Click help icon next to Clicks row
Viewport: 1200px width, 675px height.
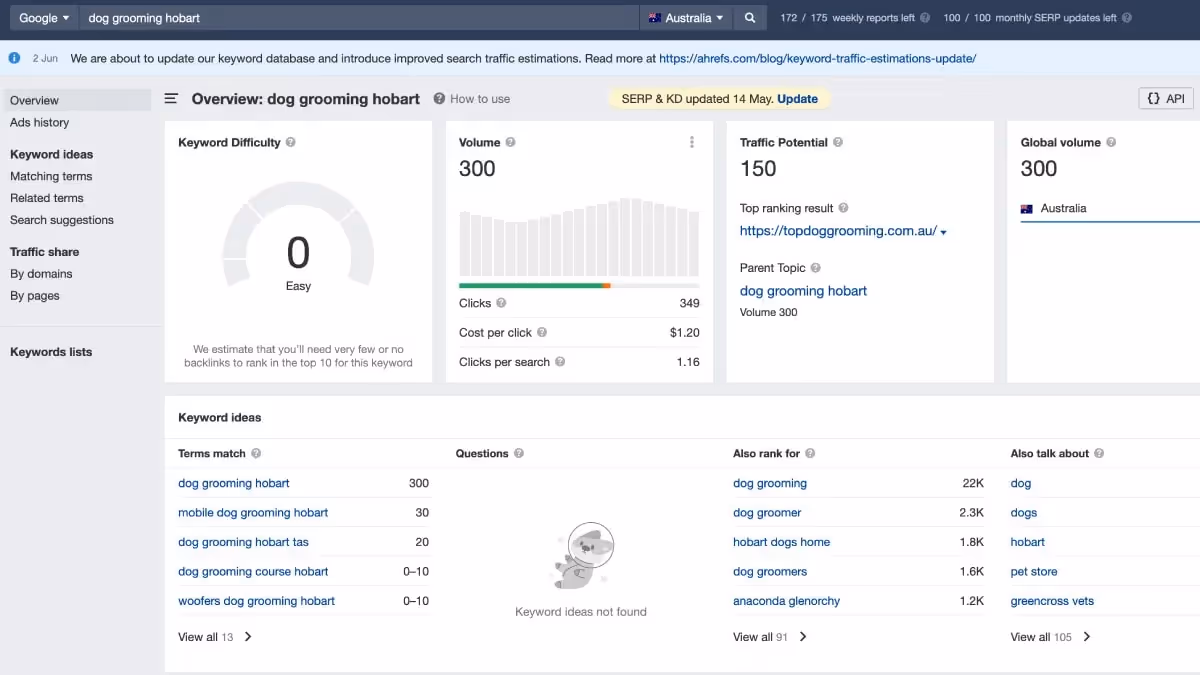(x=501, y=303)
